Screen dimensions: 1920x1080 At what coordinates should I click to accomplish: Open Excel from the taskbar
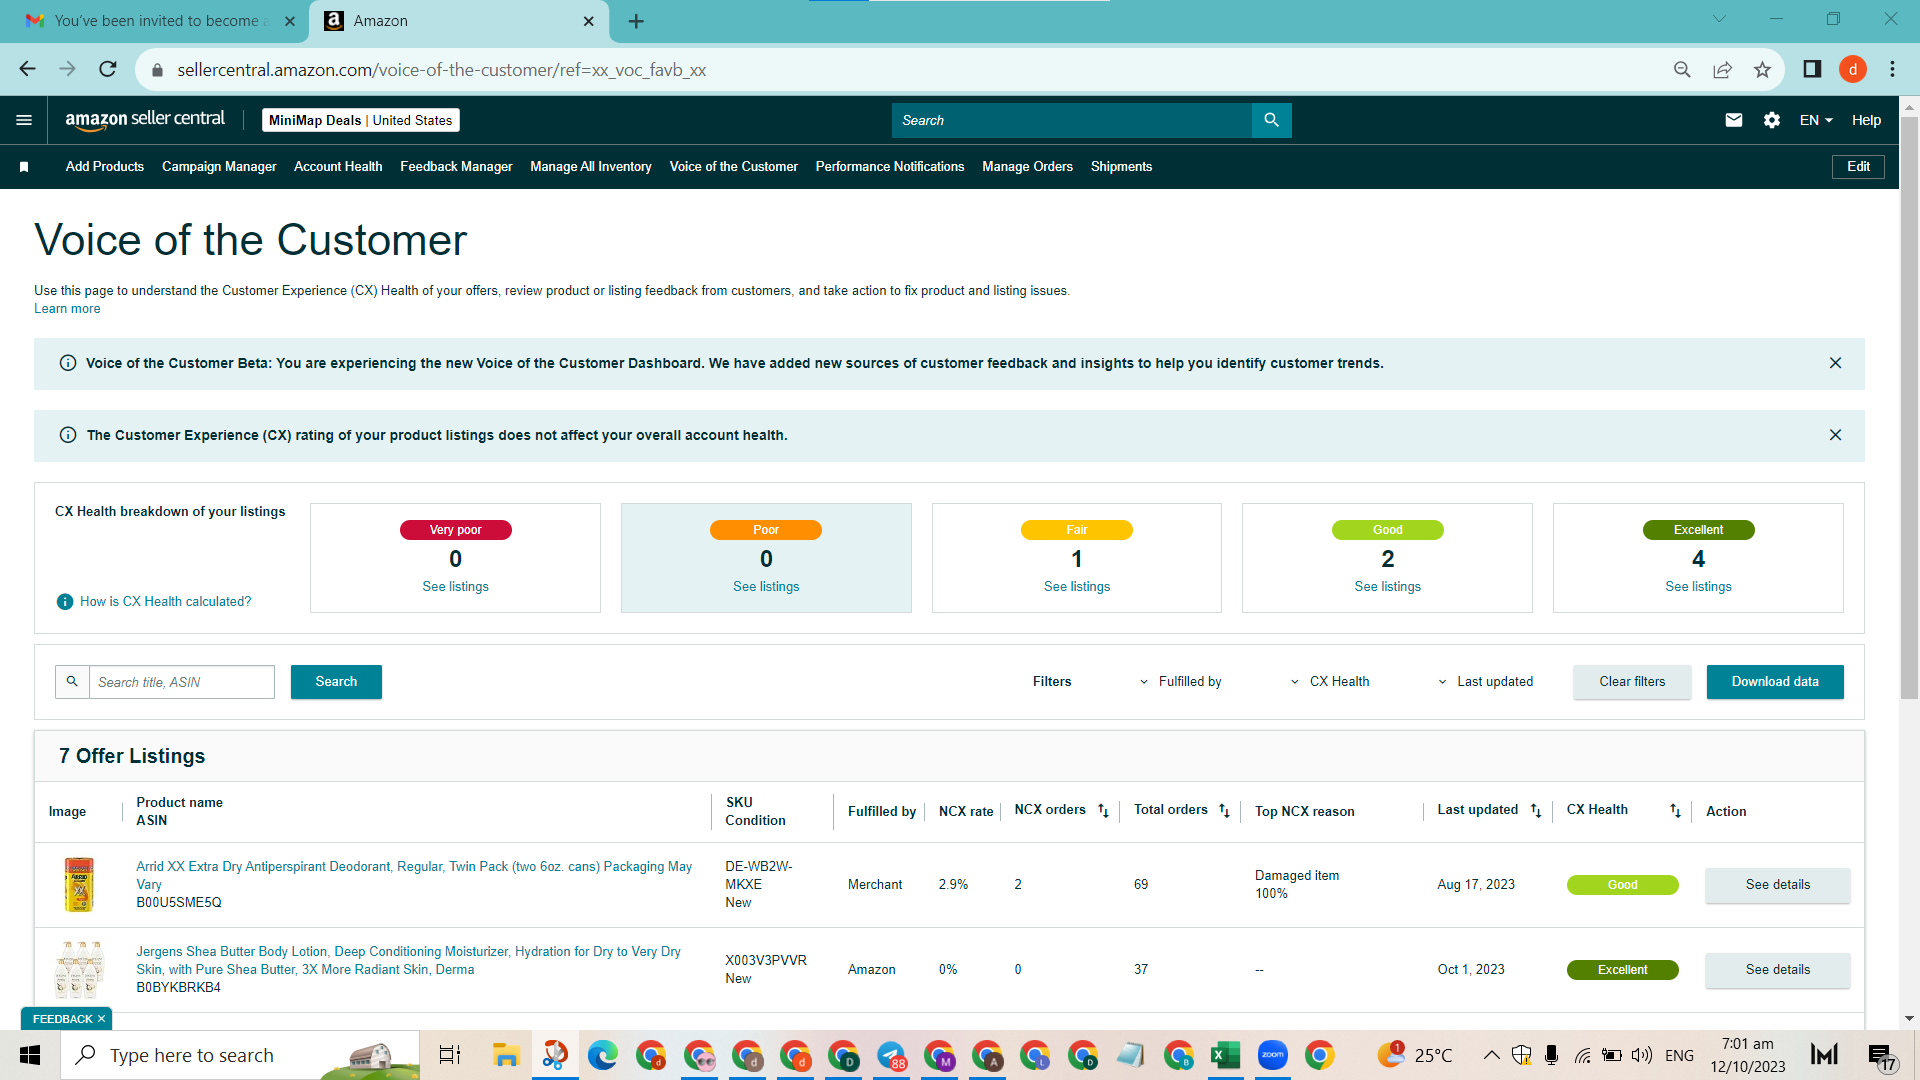point(1225,1055)
